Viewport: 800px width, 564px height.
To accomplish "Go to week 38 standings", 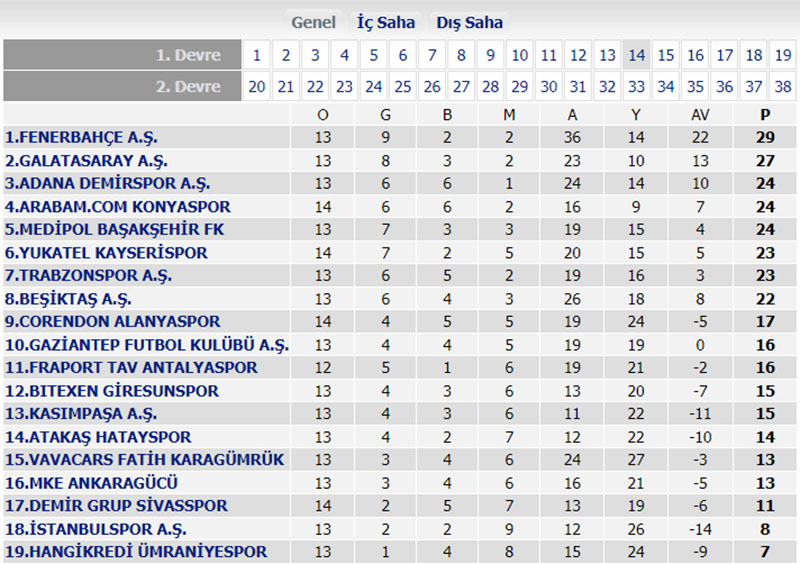I will (783, 87).
